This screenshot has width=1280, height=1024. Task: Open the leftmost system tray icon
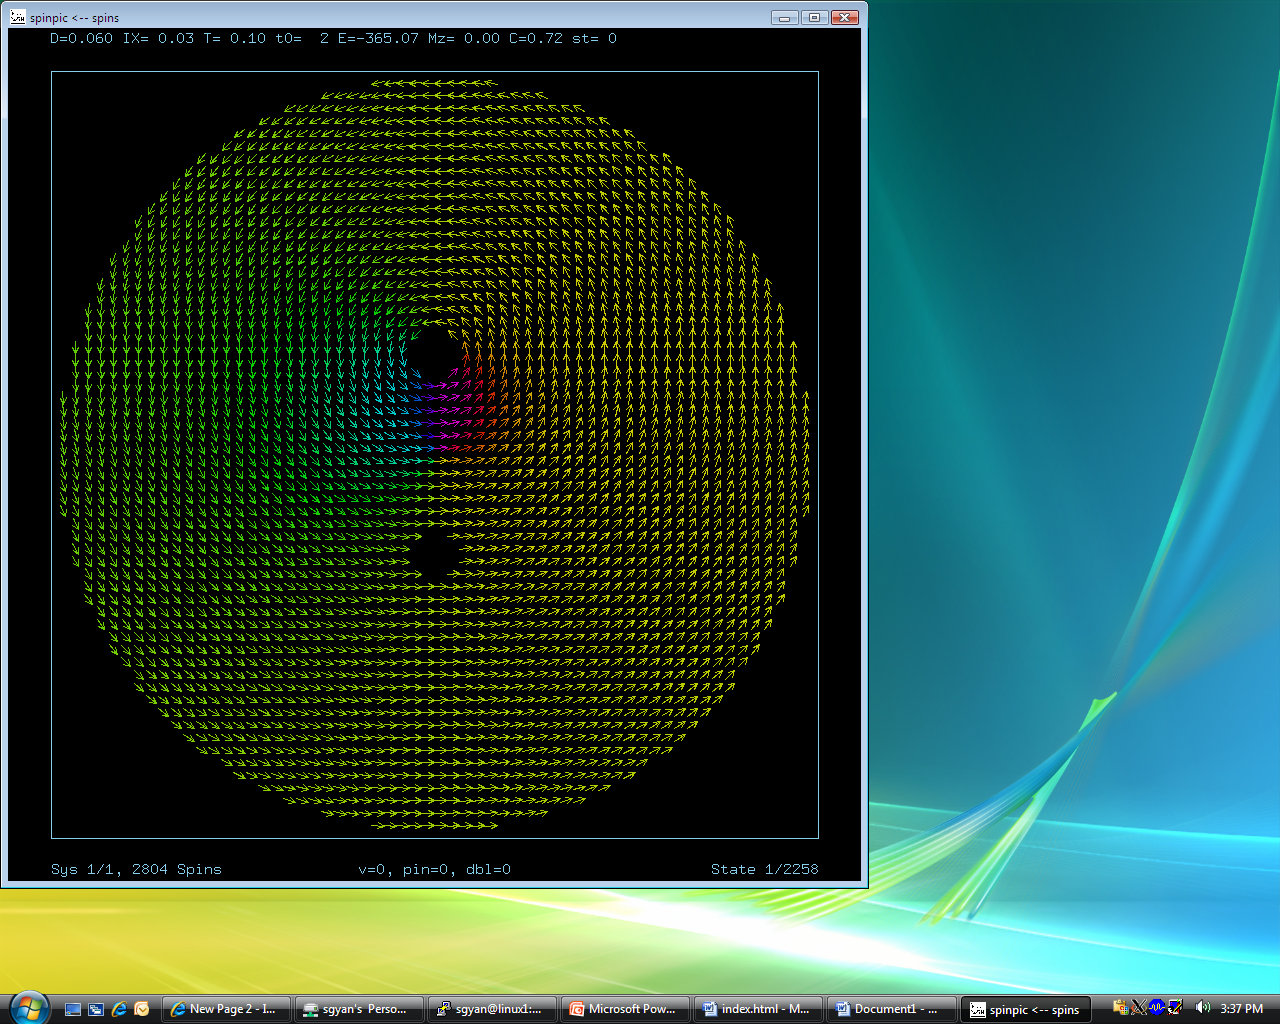pos(1120,1008)
